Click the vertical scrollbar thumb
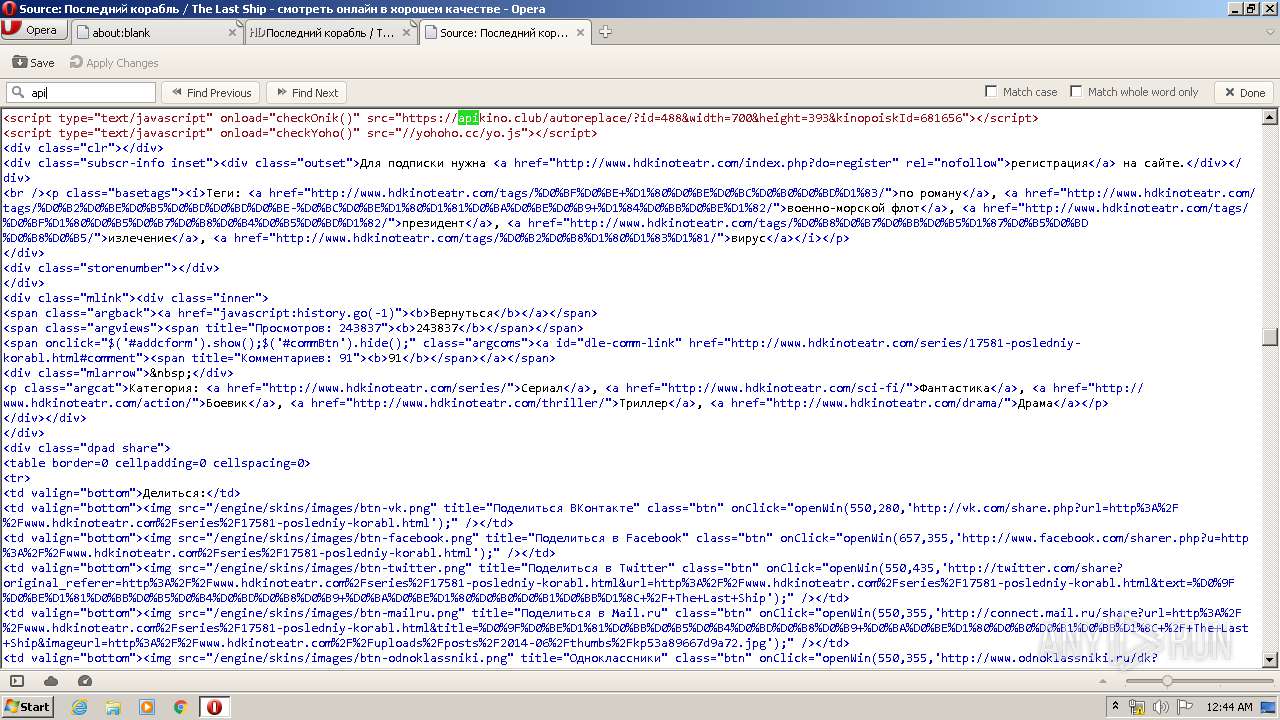The width and height of the screenshot is (1280, 720). (x=1270, y=337)
